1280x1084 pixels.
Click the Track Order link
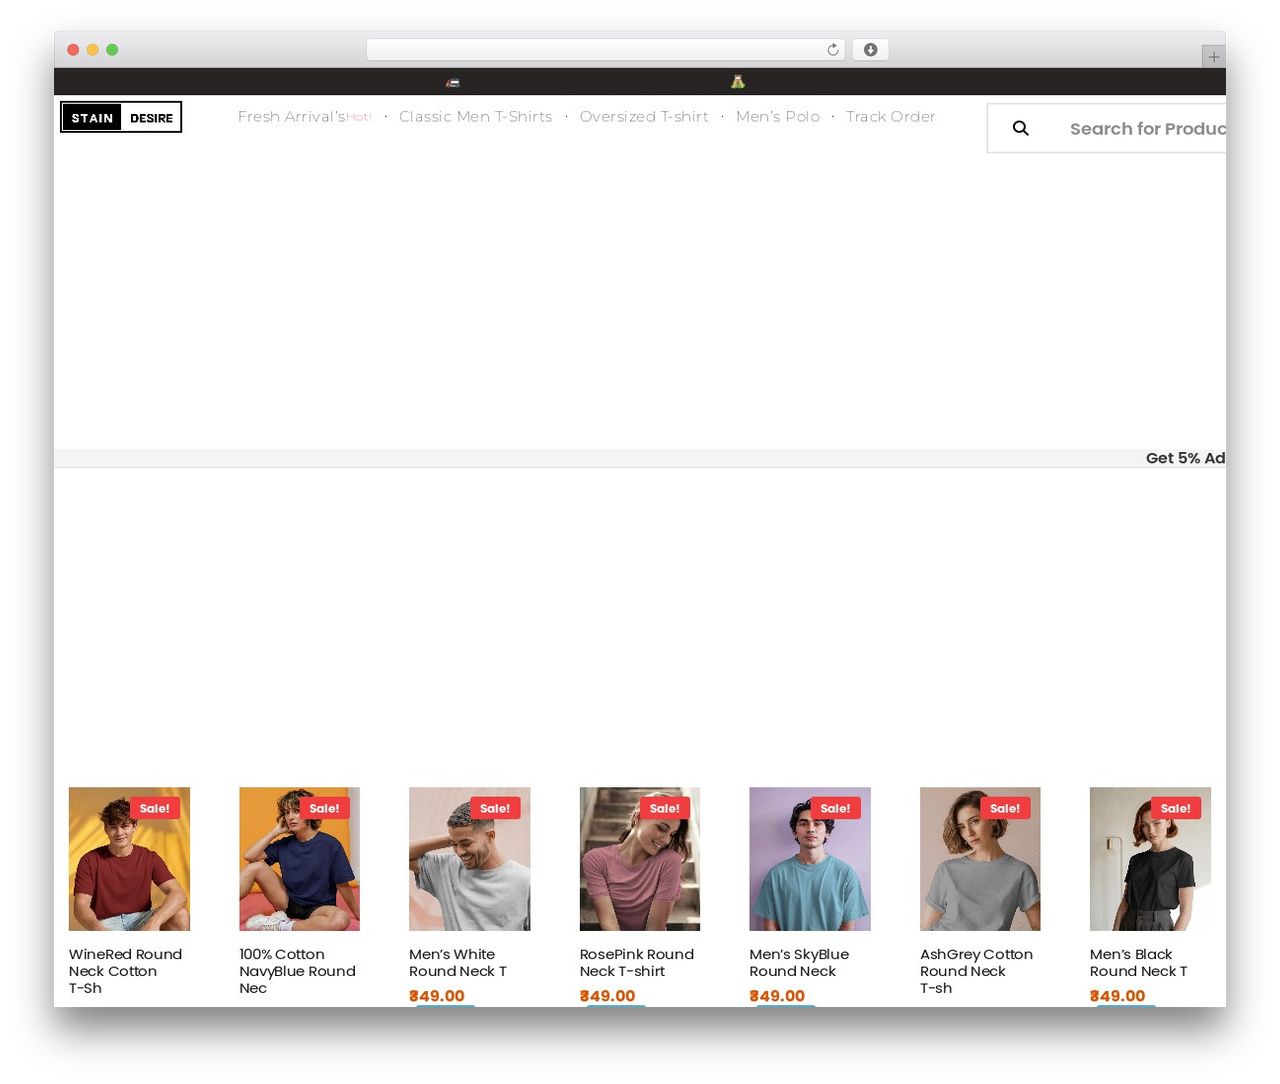891,117
